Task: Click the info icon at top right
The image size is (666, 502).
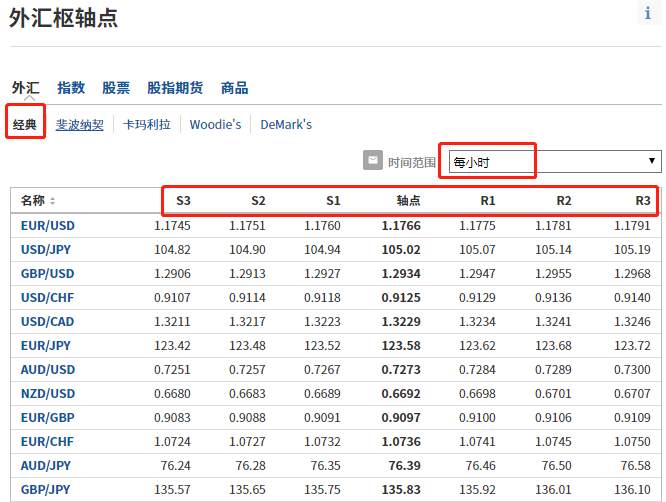Action: pyautogui.click(x=648, y=13)
